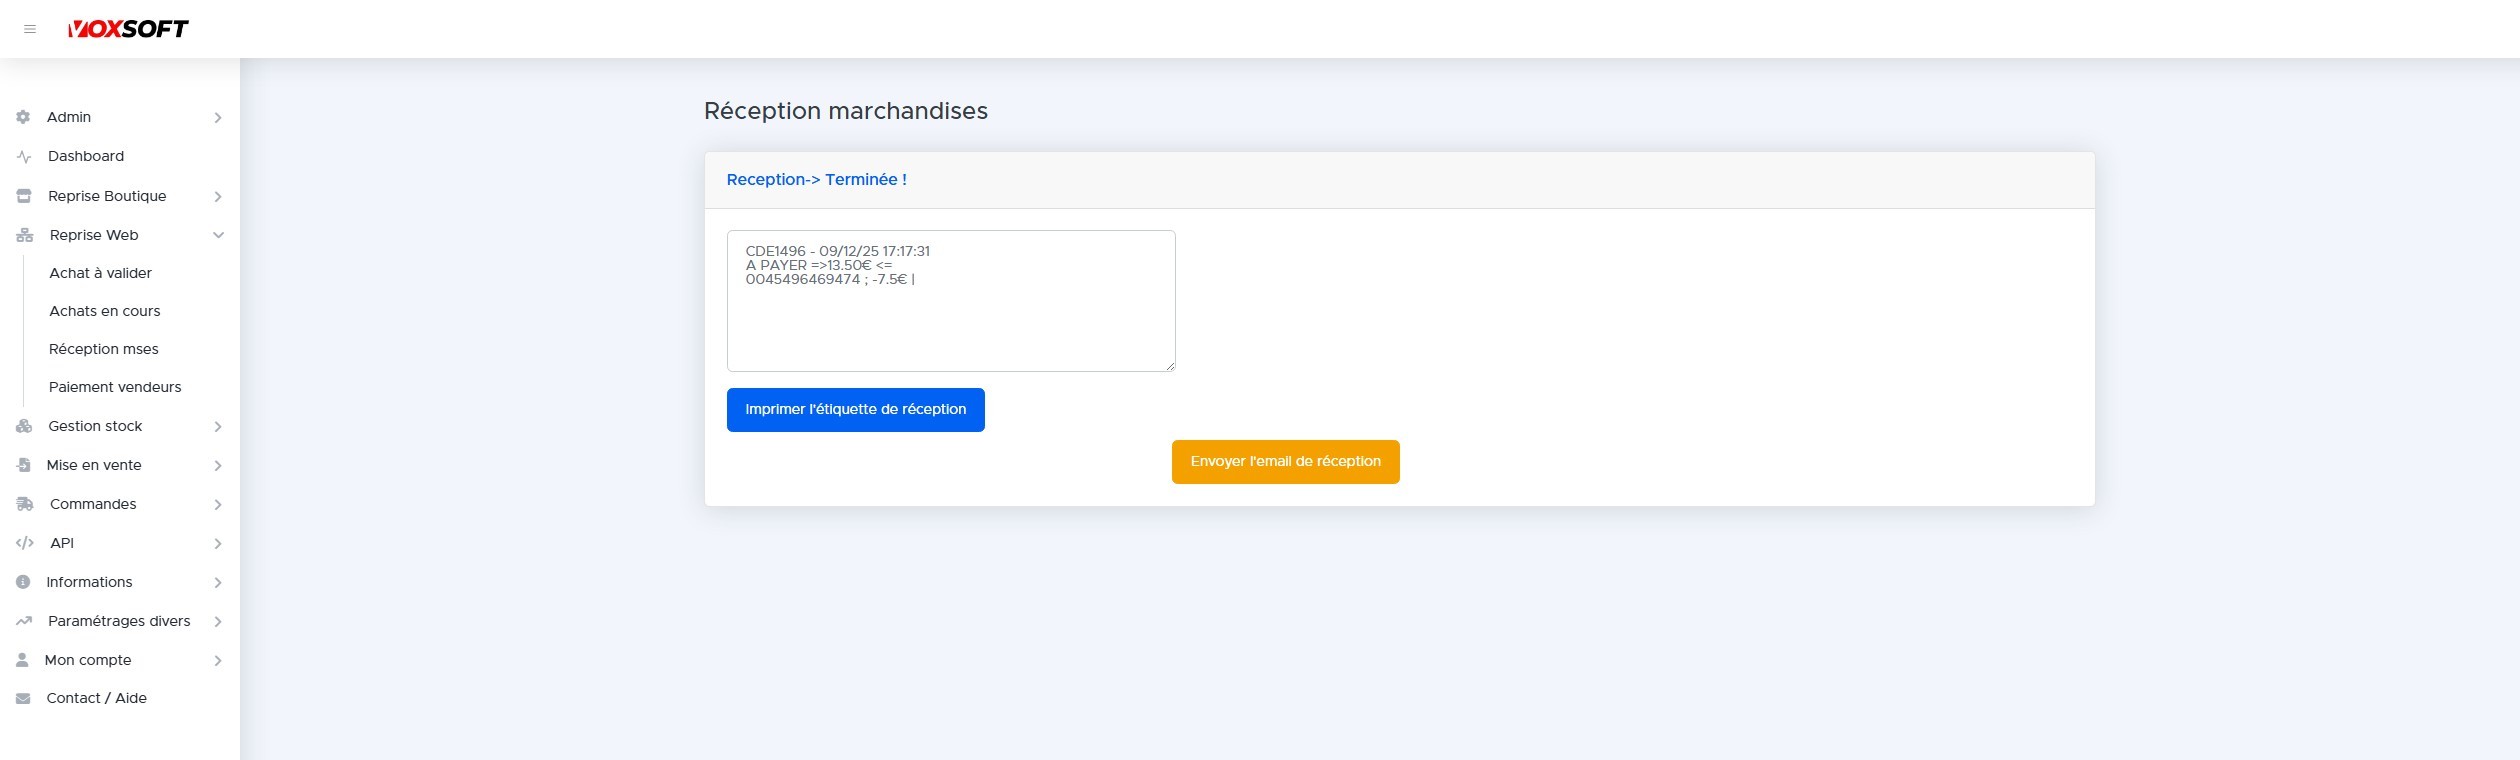
Task: Expand the Mise en vente chevron
Action: [x=218, y=466]
